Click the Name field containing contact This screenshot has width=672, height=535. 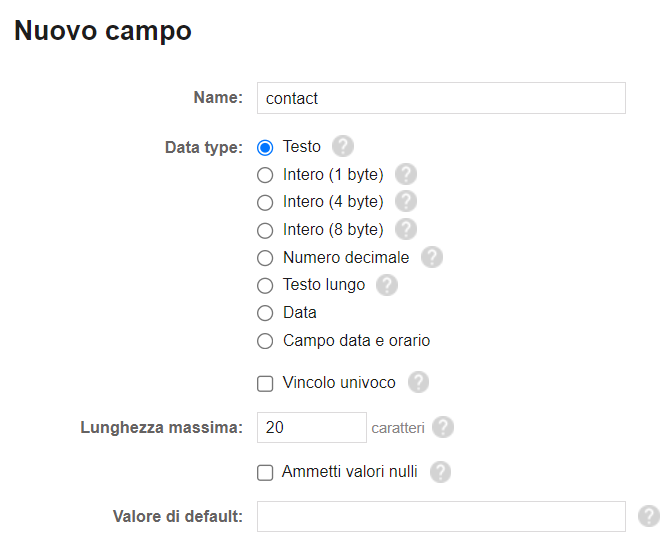coord(441,98)
